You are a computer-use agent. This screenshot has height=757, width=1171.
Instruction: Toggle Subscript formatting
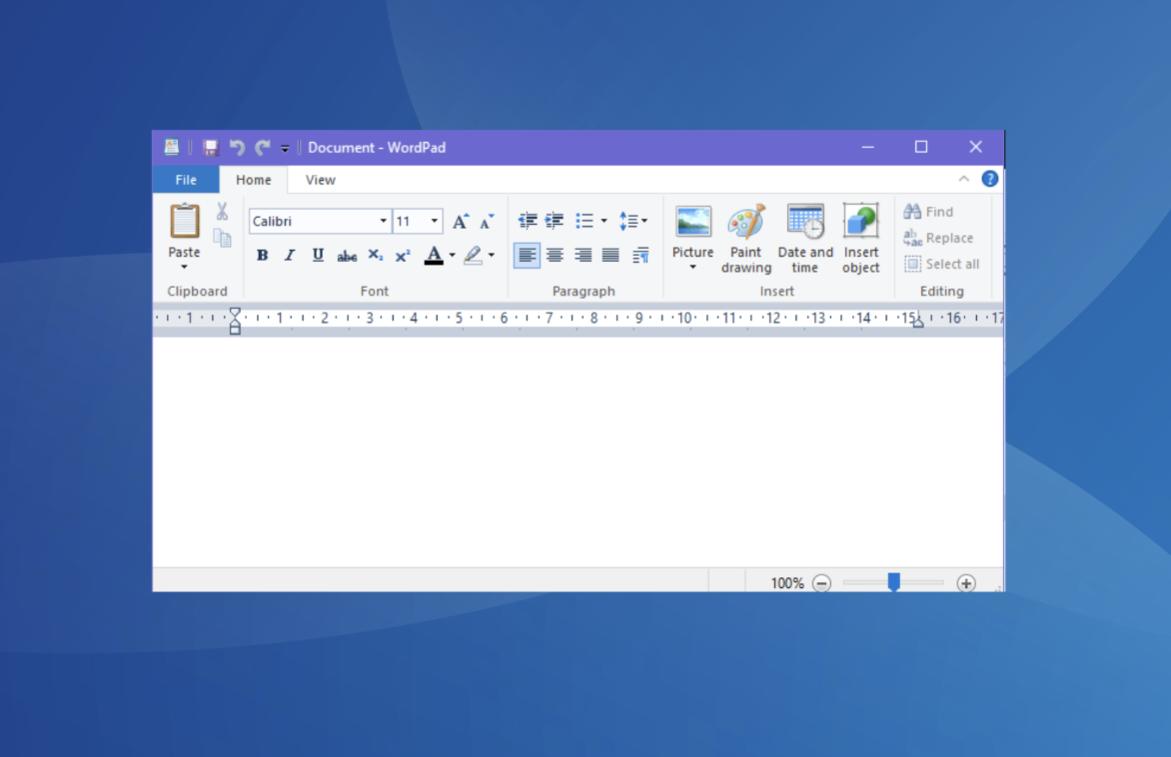(375, 256)
